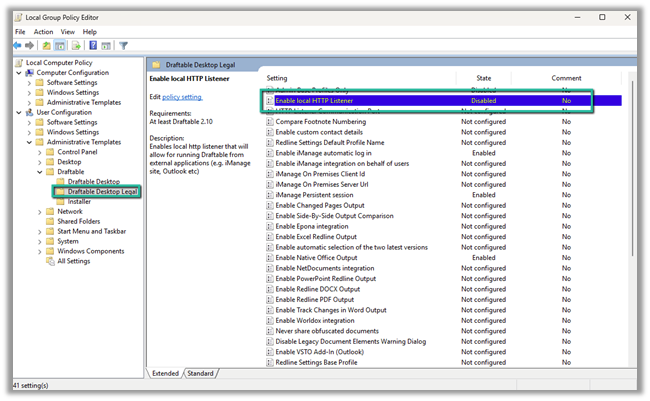Select the Desktop tree folder

tap(69, 162)
